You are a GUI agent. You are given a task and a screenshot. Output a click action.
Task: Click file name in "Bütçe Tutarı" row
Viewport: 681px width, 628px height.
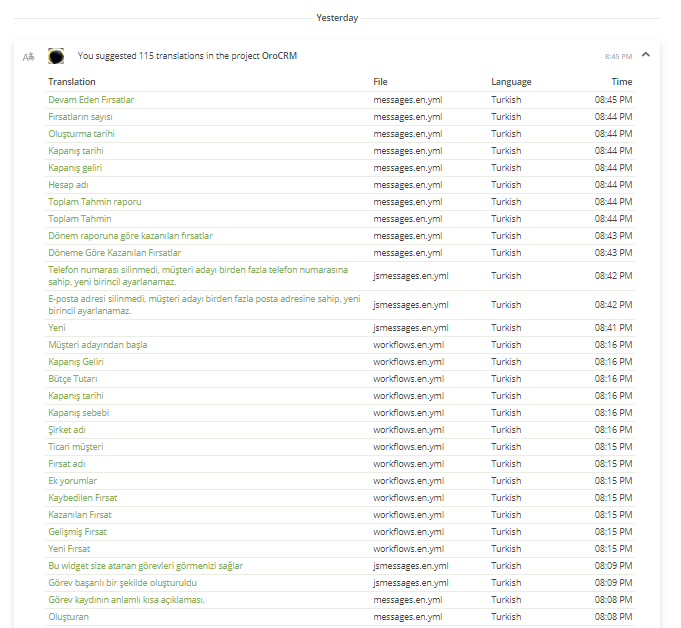(x=408, y=379)
